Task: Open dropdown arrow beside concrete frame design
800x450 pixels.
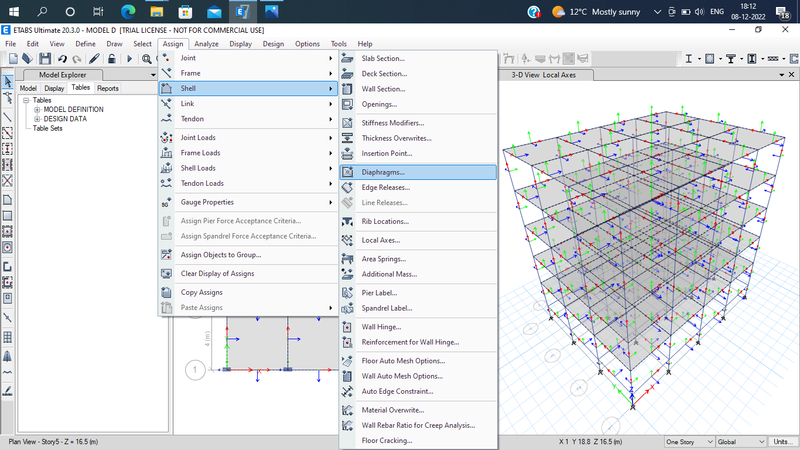Action: point(720,59)
